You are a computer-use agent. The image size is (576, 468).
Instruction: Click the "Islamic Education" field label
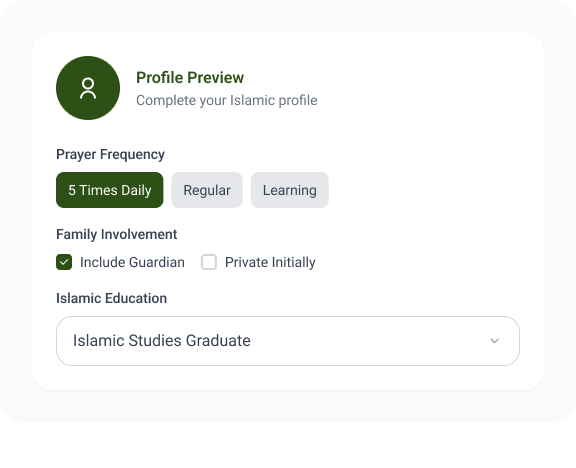click(x=111, y=298)
